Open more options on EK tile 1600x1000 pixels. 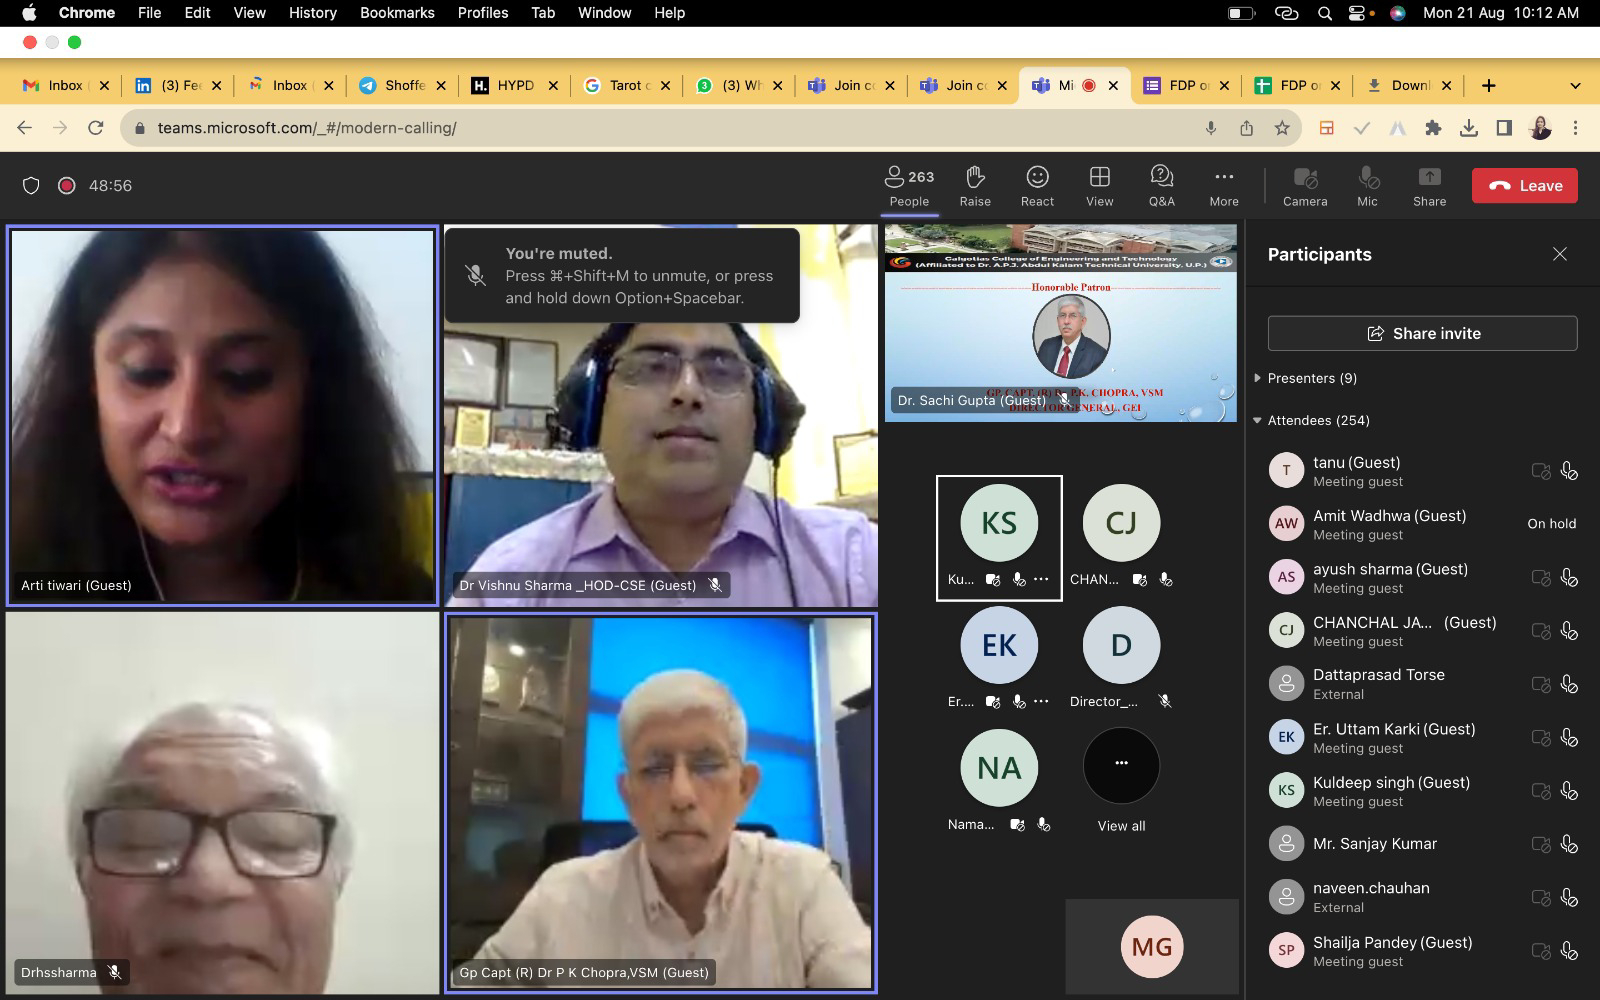(1041, 701)
